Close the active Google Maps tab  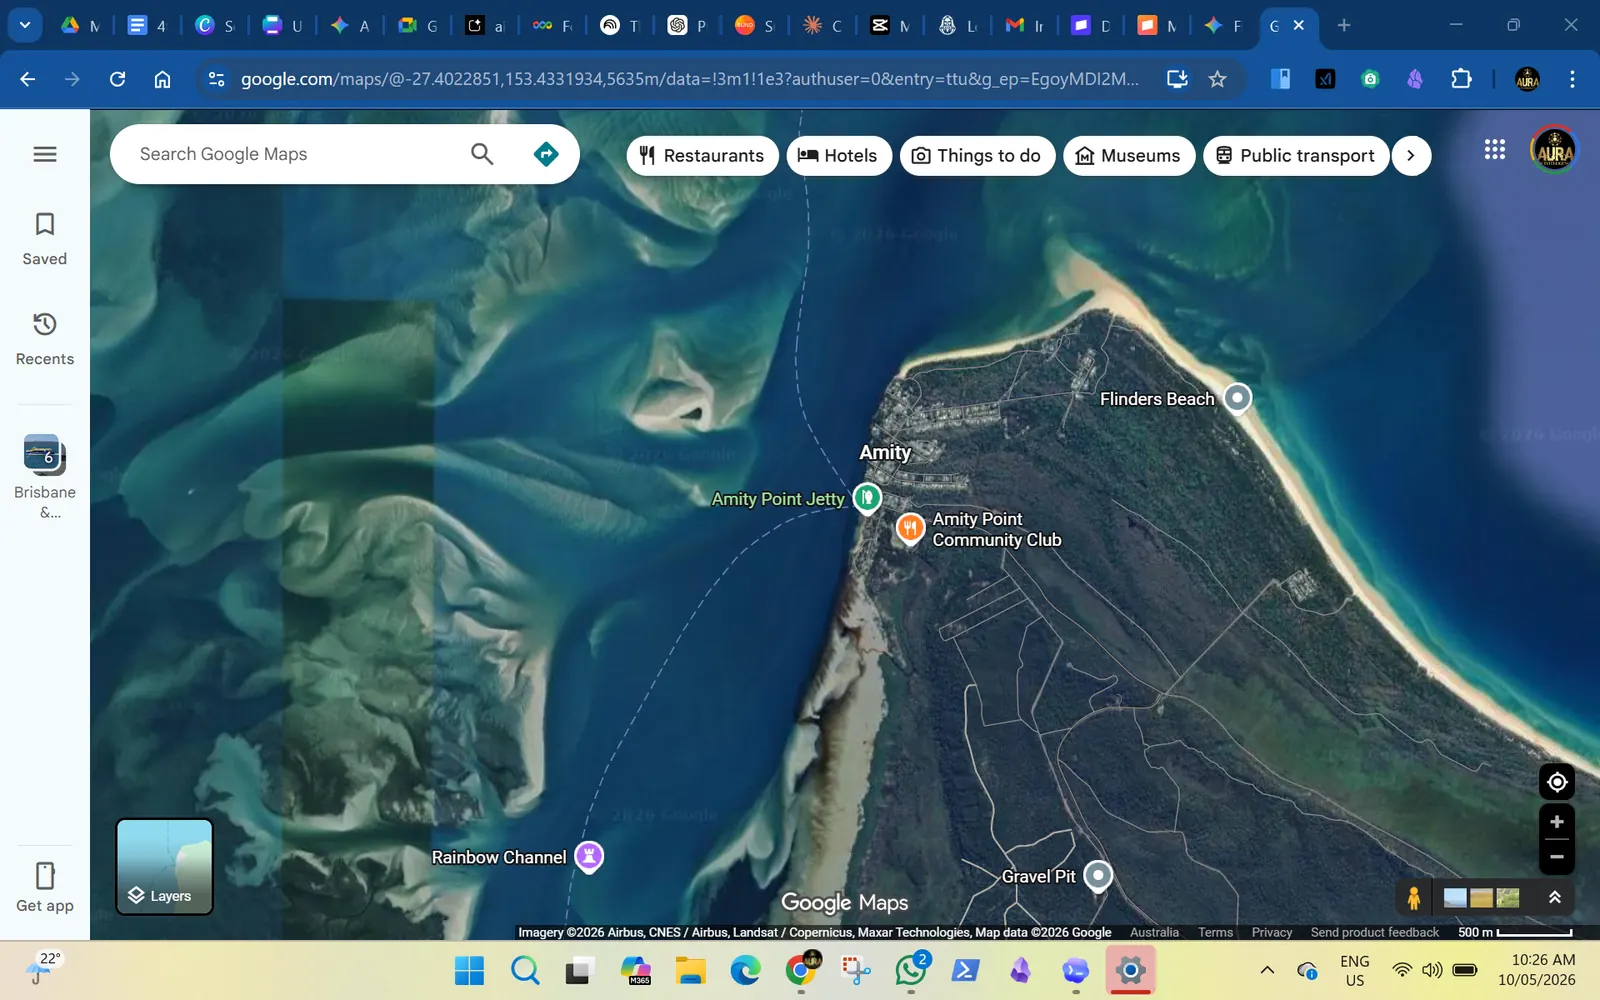point(1299,25)
